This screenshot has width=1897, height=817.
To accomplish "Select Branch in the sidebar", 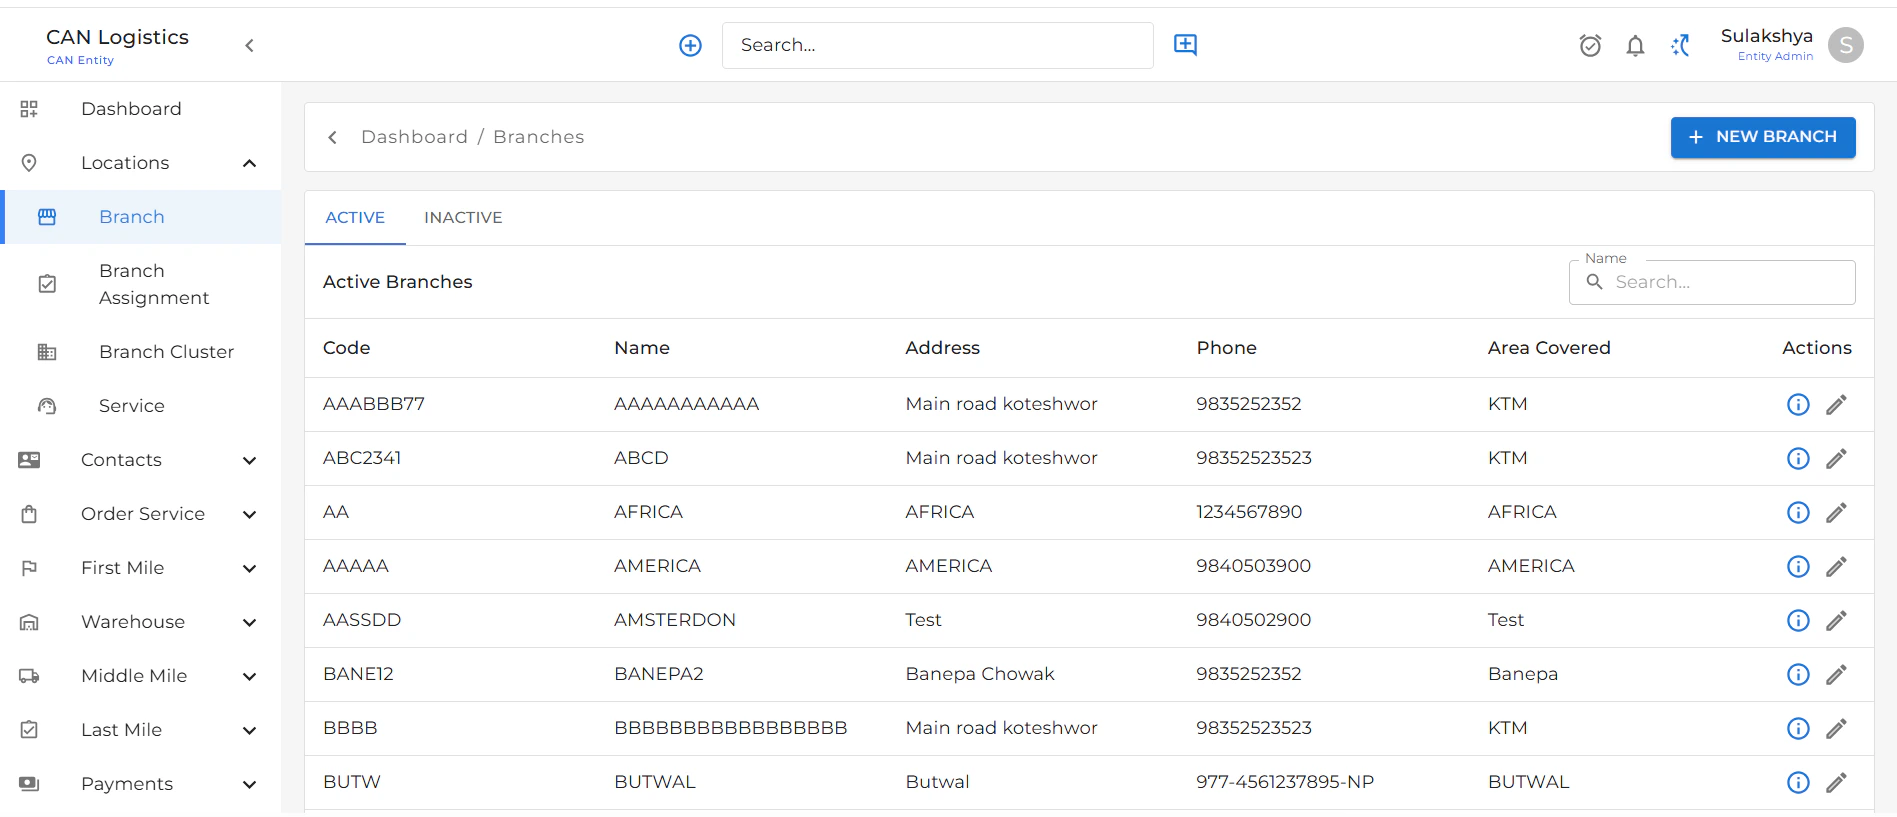I will click(x=140, y=217).
